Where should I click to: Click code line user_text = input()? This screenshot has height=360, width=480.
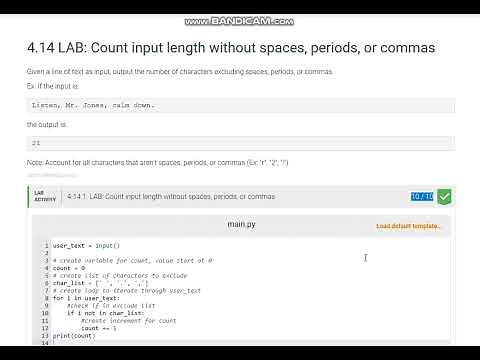(86, 246)
